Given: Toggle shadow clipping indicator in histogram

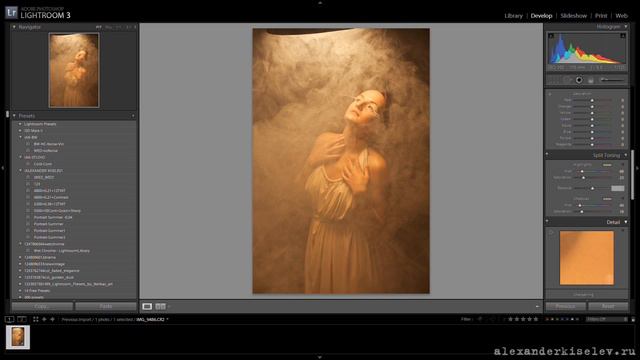Looking at the screenshot, I should (x=551, y=36).
